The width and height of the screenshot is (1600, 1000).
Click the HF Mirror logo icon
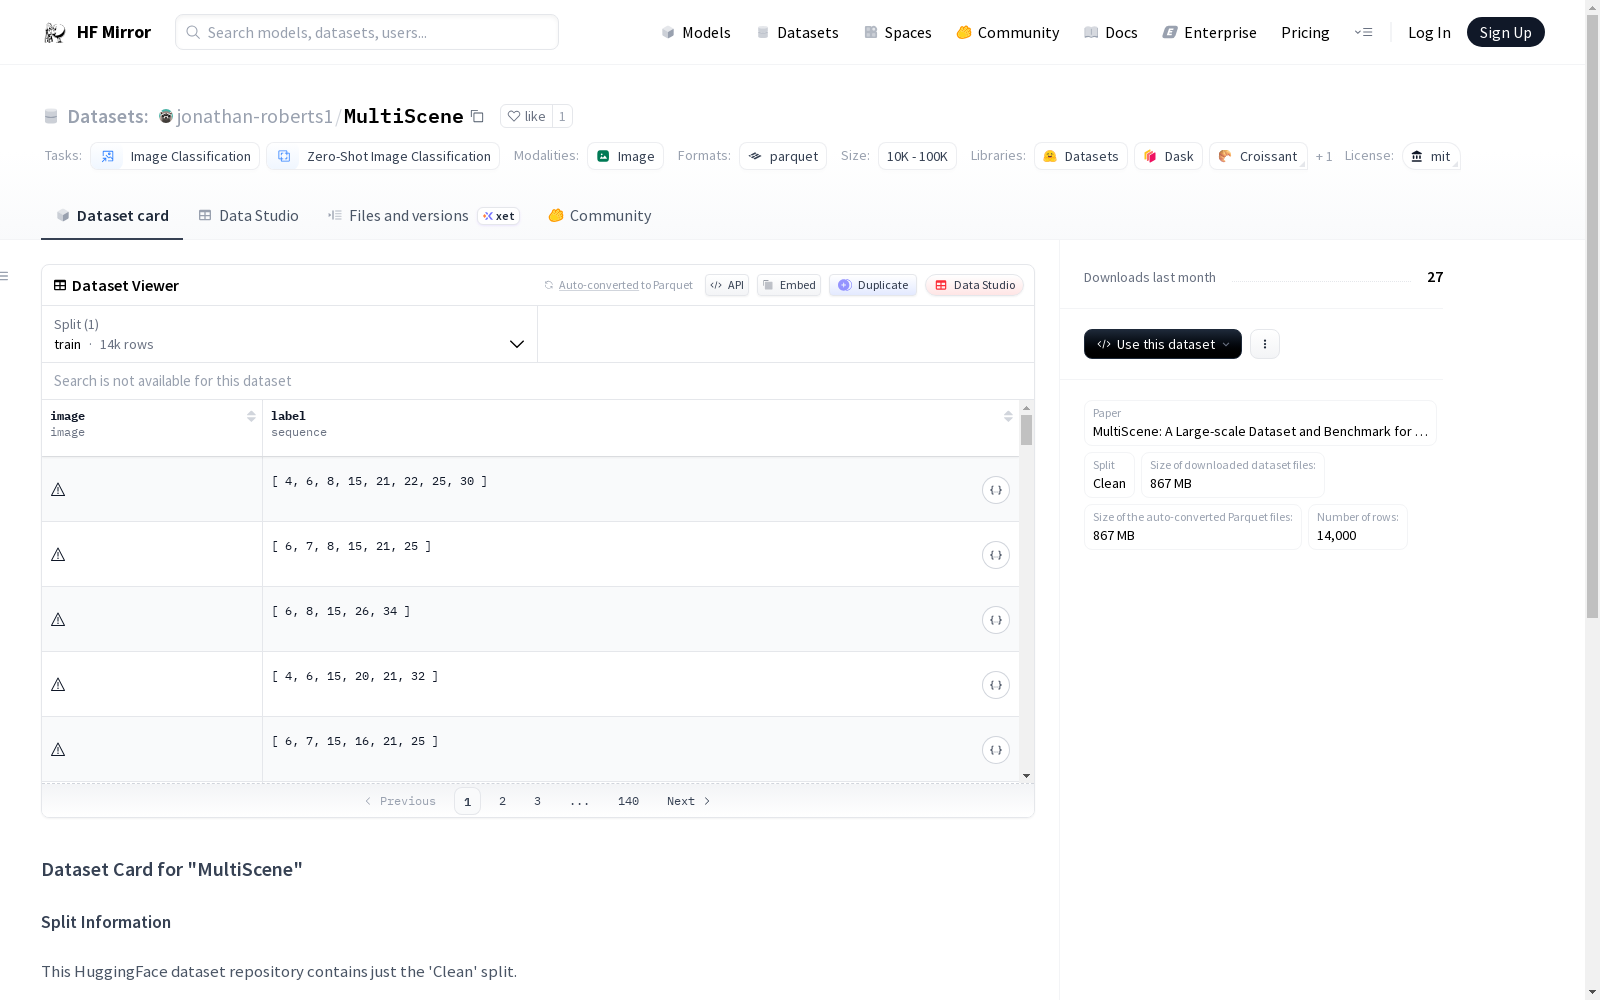coord(55,33)
